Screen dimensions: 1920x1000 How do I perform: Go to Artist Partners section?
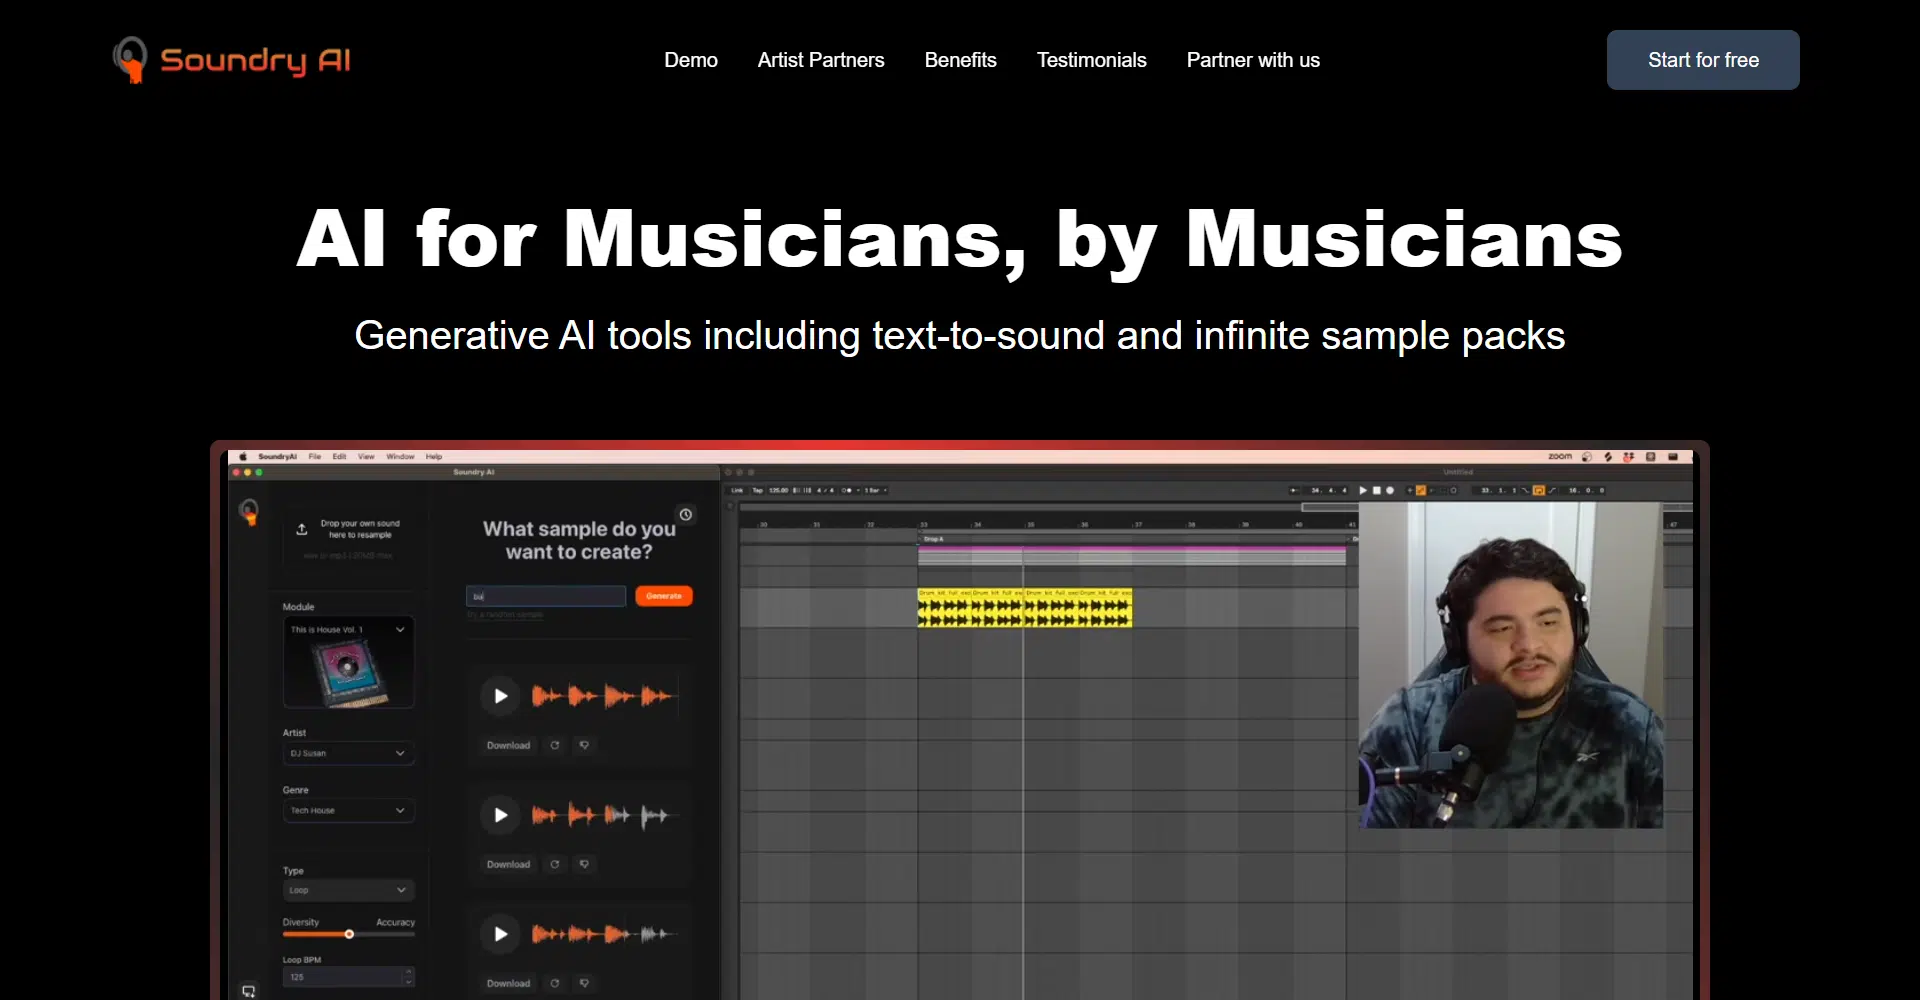click(x=820, y=60)
